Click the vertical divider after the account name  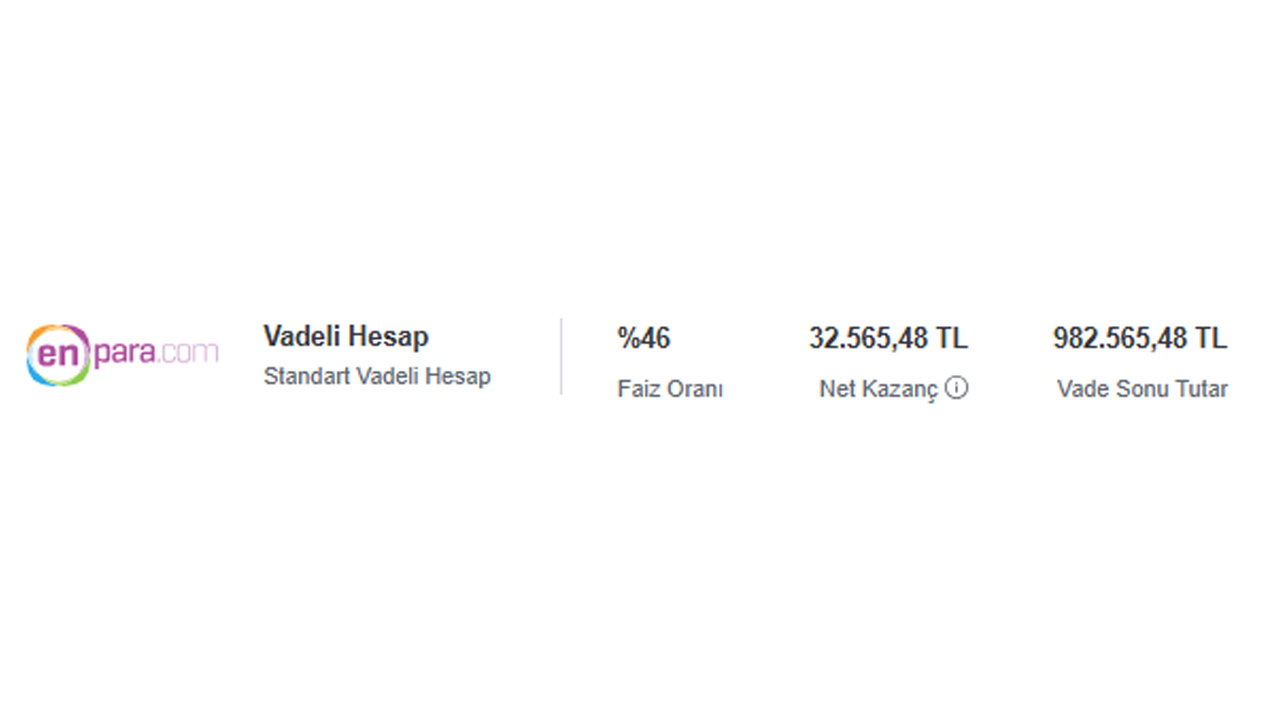pos(561,357)
